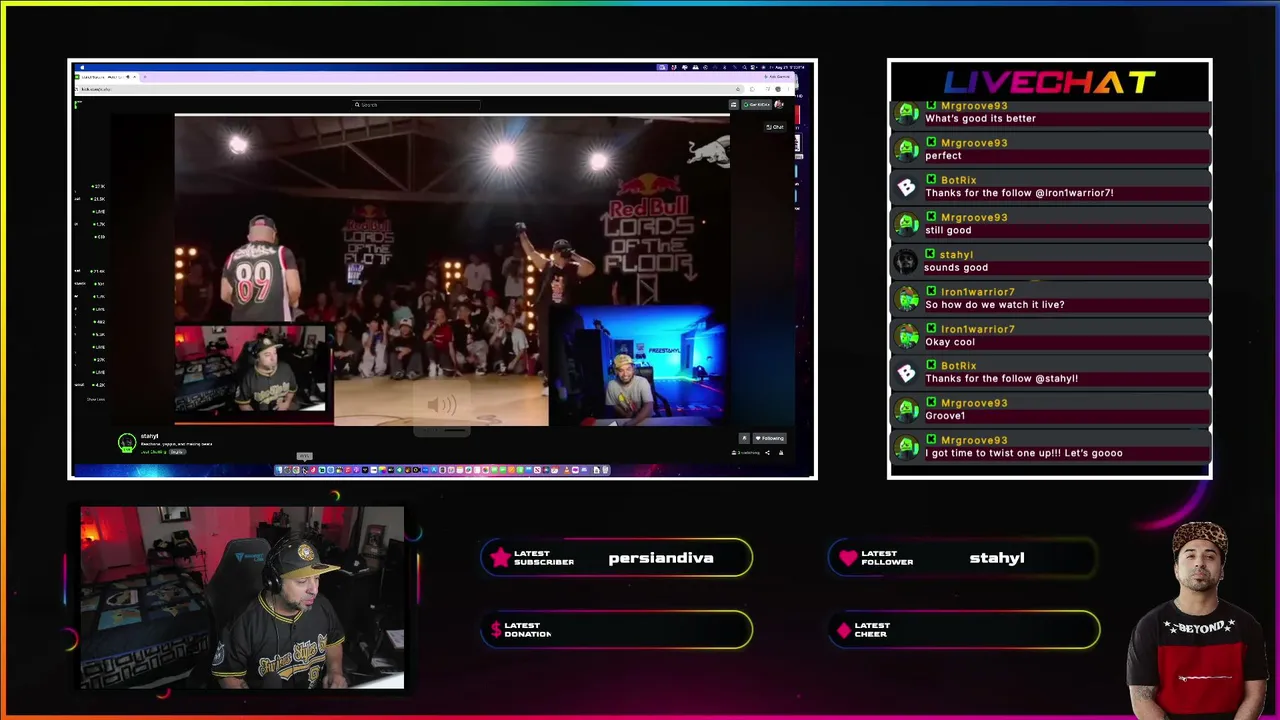Image resolution: width=1280 pixels, height=720 pixels.
Task: Select the open Kick browser tab
Action: (x=105, y=77)
